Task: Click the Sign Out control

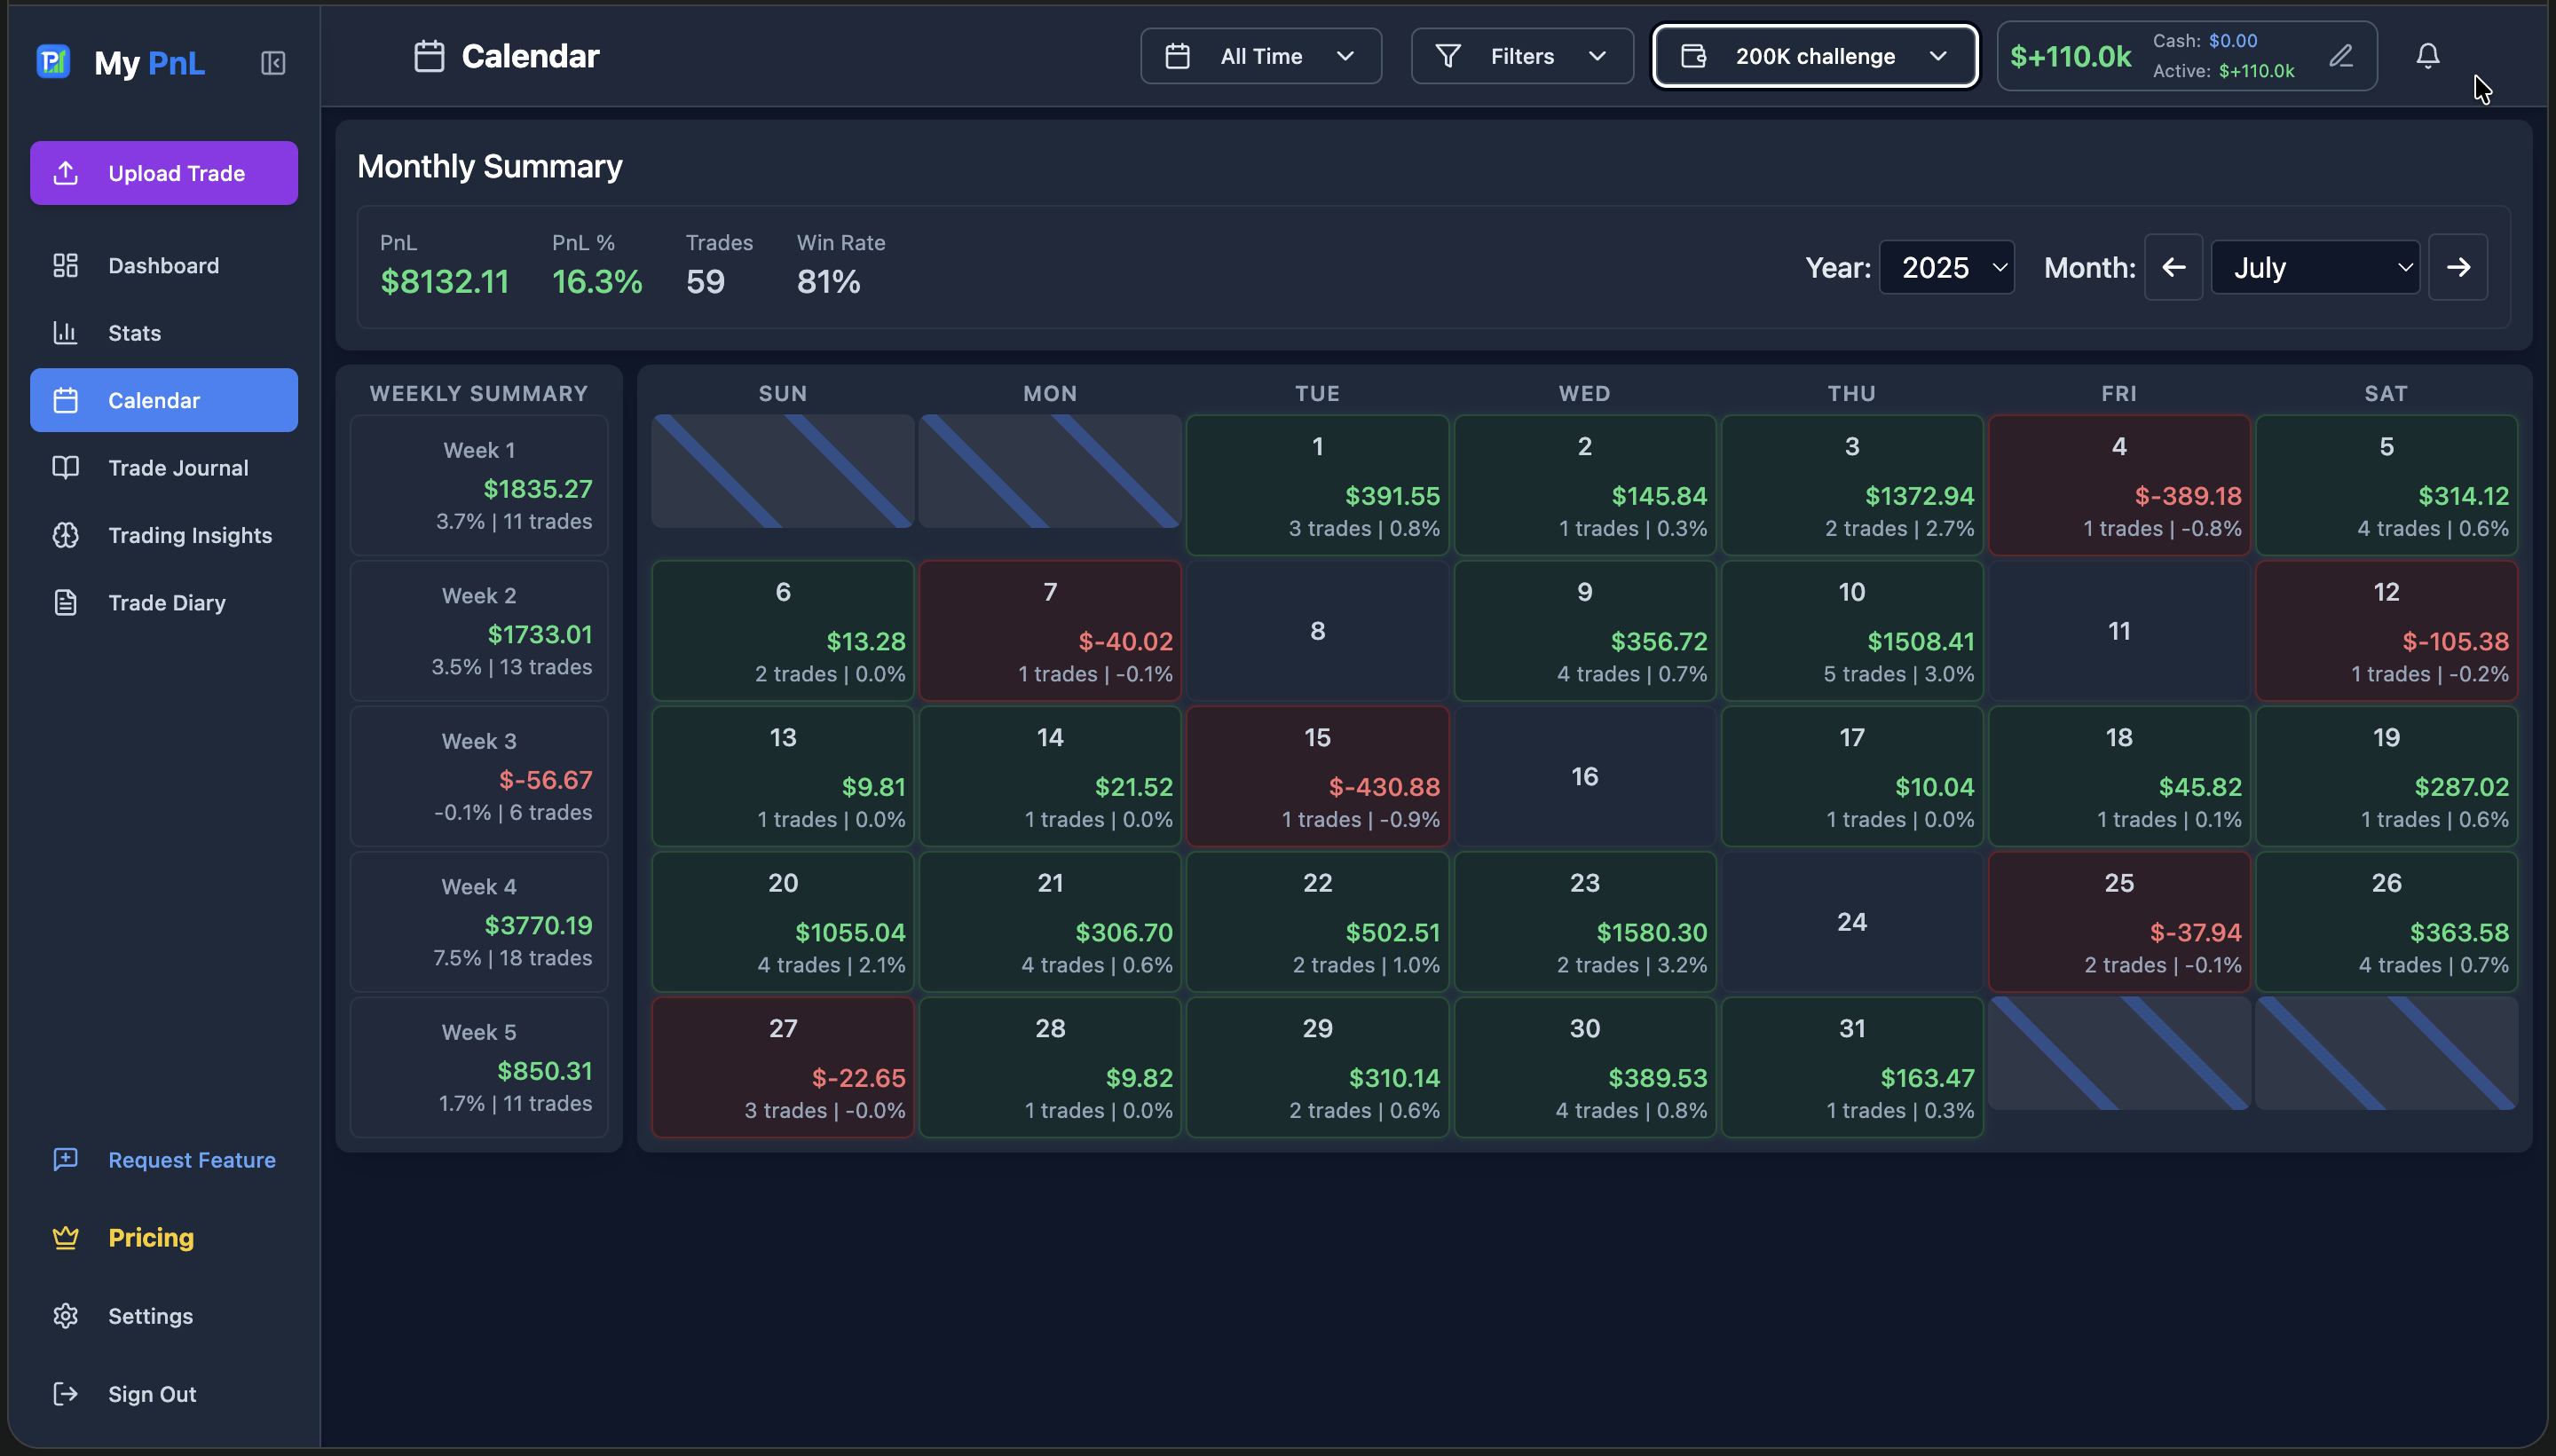Action: [x=151, y=1393]
